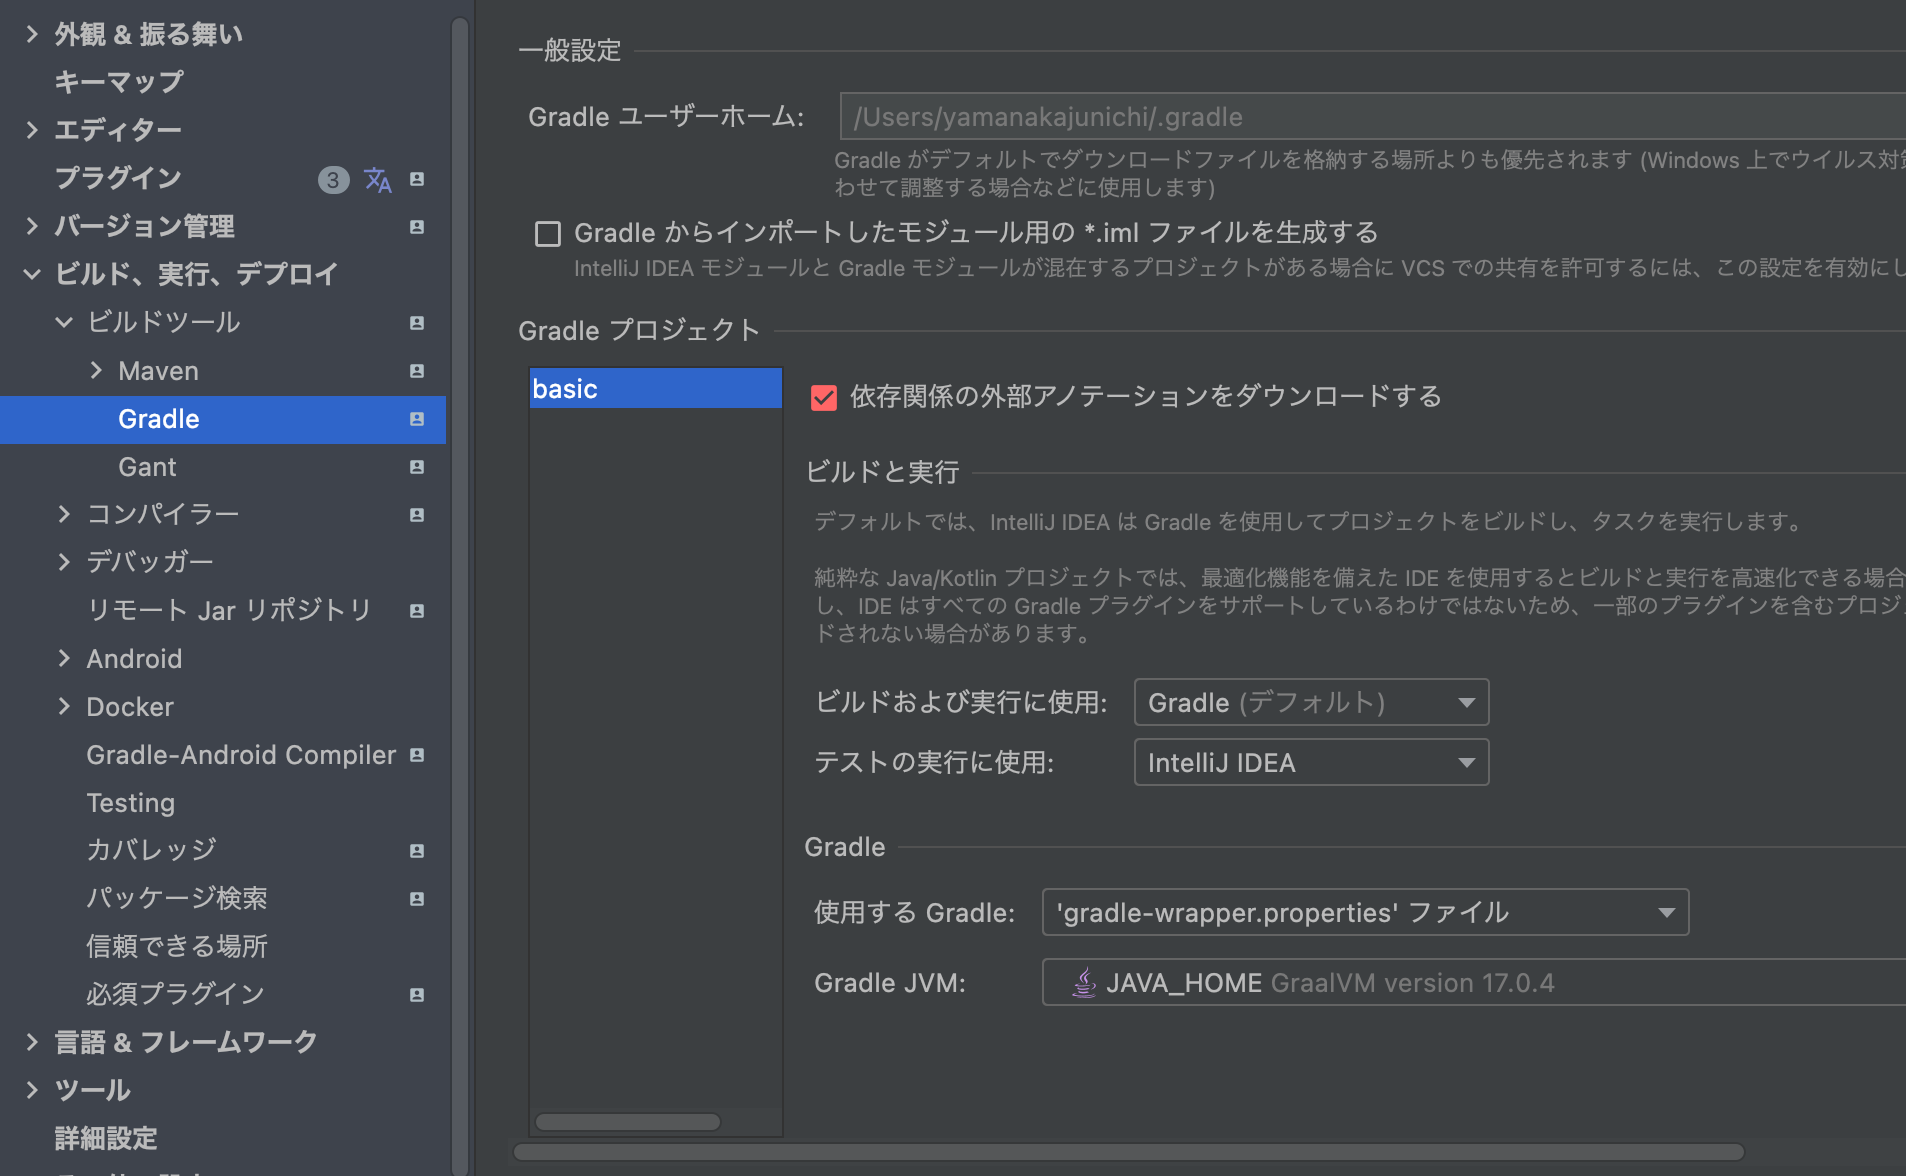Viewport: 1906px width, 1176px height.
Task: Click project-settings icon on プラグイン row
Action: point(417,179)
